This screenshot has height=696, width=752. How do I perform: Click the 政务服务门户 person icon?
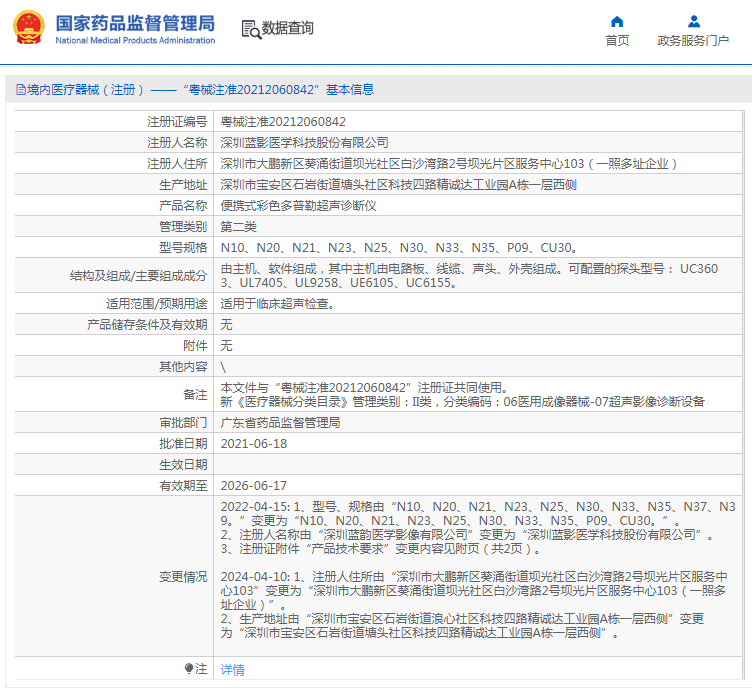click(693, 21)
